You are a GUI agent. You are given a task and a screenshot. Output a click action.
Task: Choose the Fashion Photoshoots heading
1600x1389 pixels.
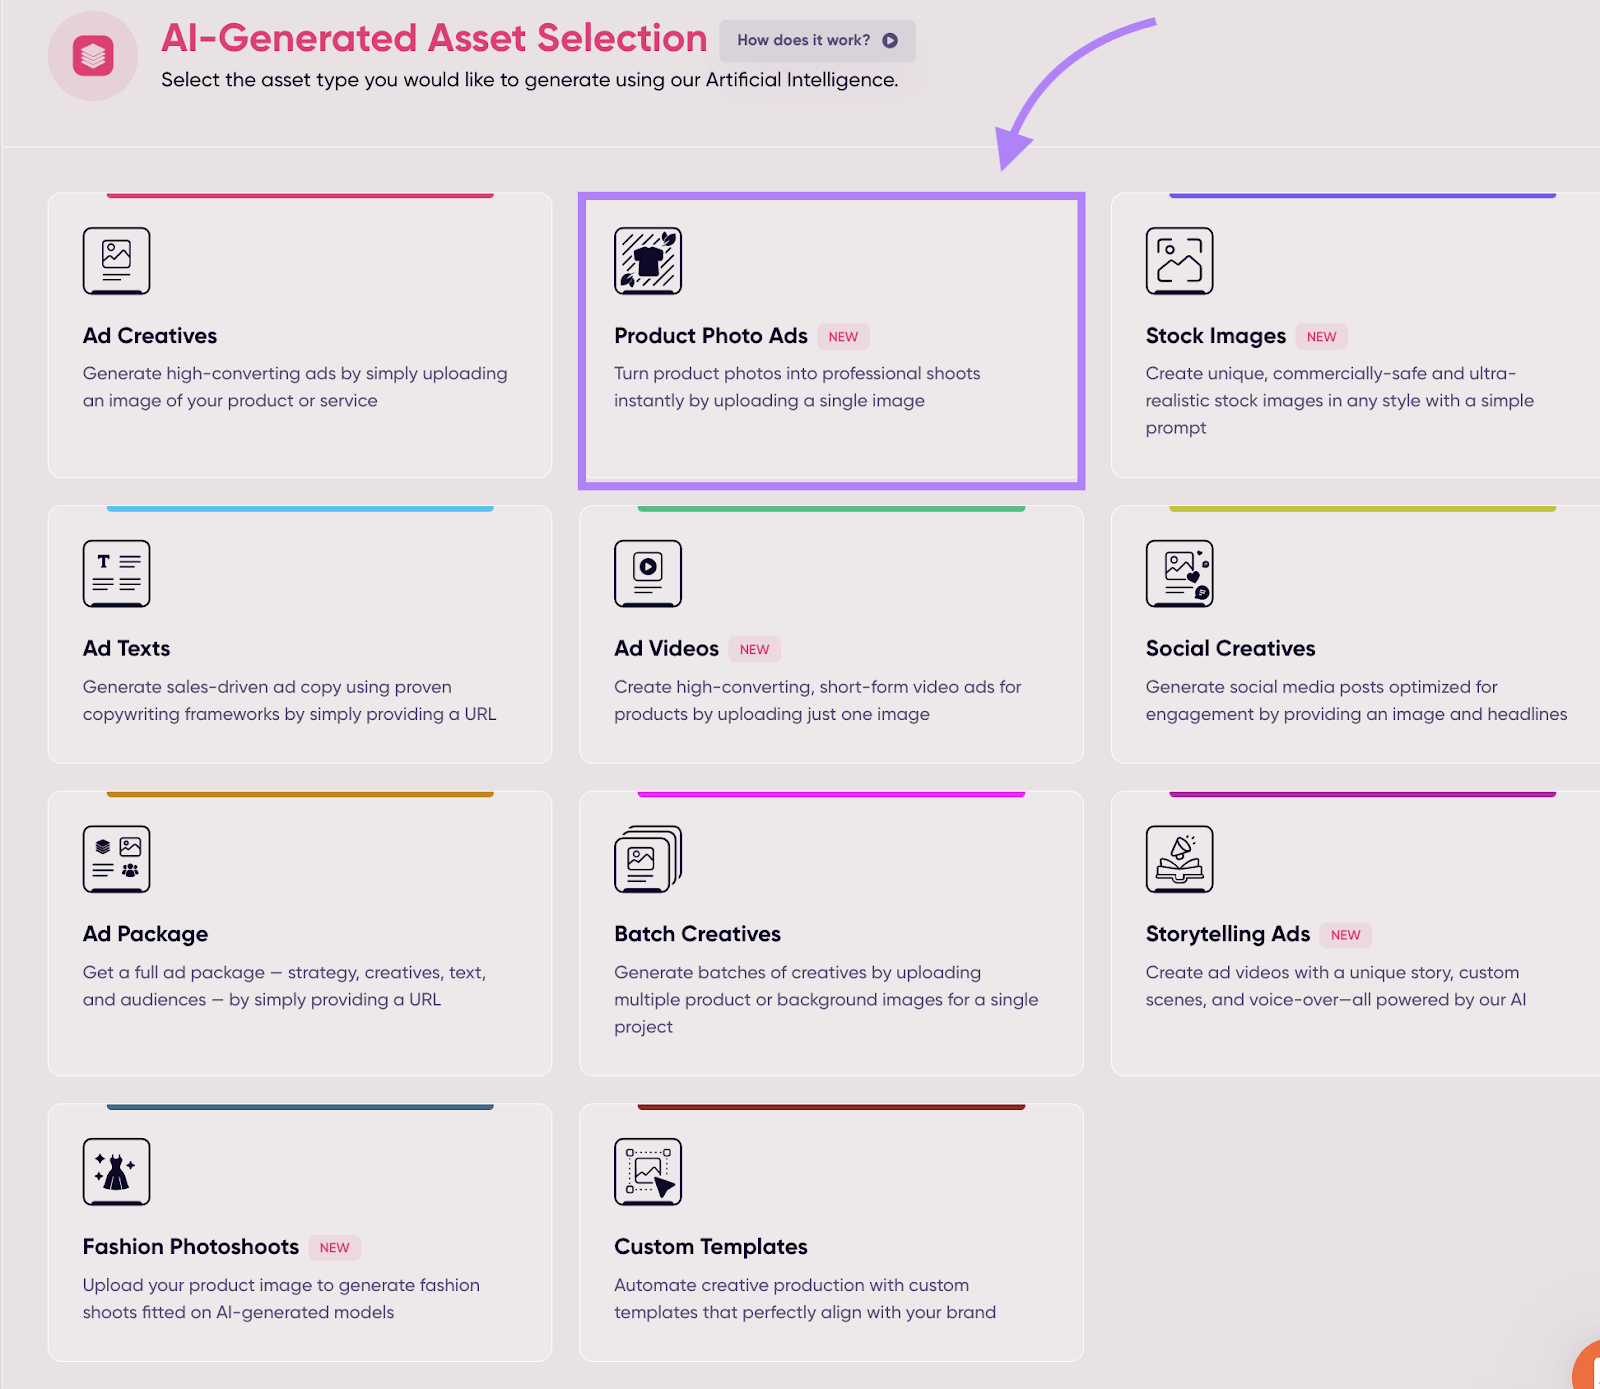pos(191,1247)
